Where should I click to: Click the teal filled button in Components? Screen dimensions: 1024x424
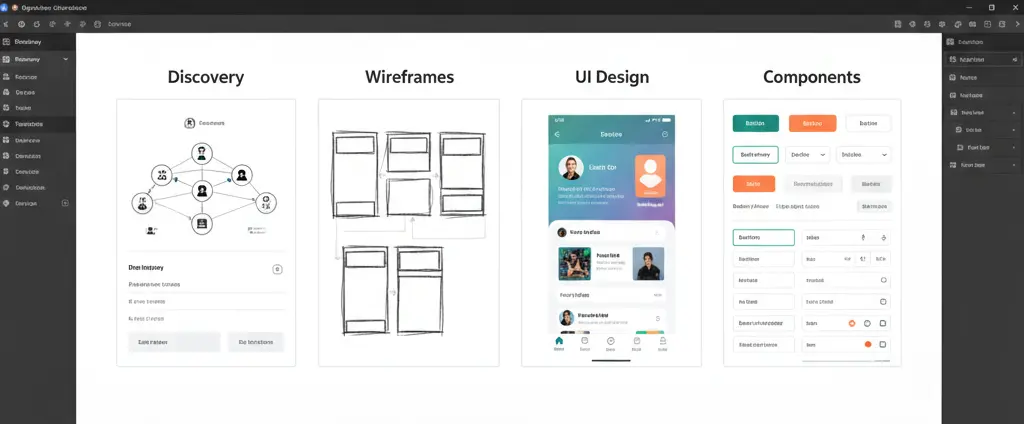pyautogui.click(x=756, y=123)
